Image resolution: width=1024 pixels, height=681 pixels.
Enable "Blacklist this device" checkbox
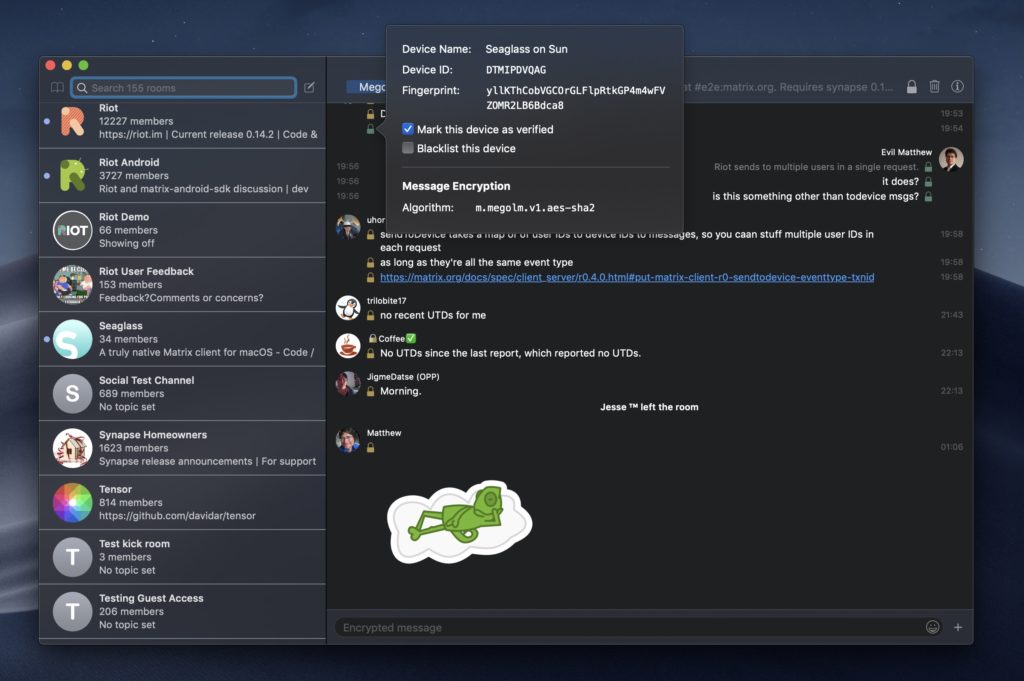tap(408, 148)
